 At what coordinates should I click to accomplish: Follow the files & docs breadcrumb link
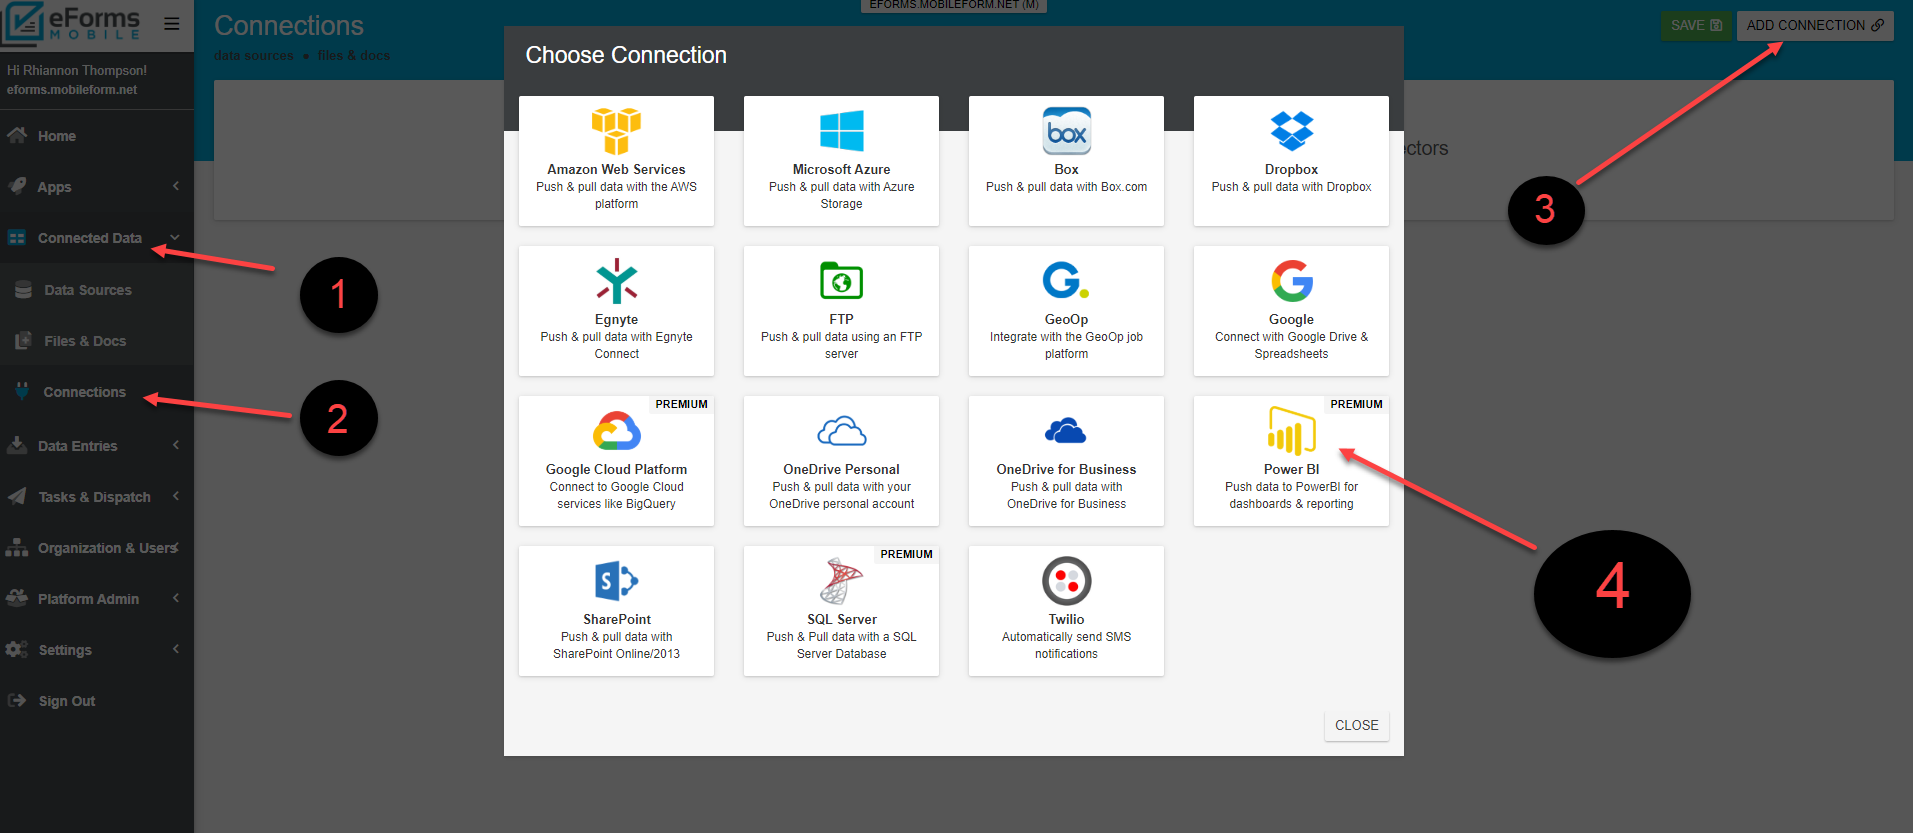click(x=354, y=56)
